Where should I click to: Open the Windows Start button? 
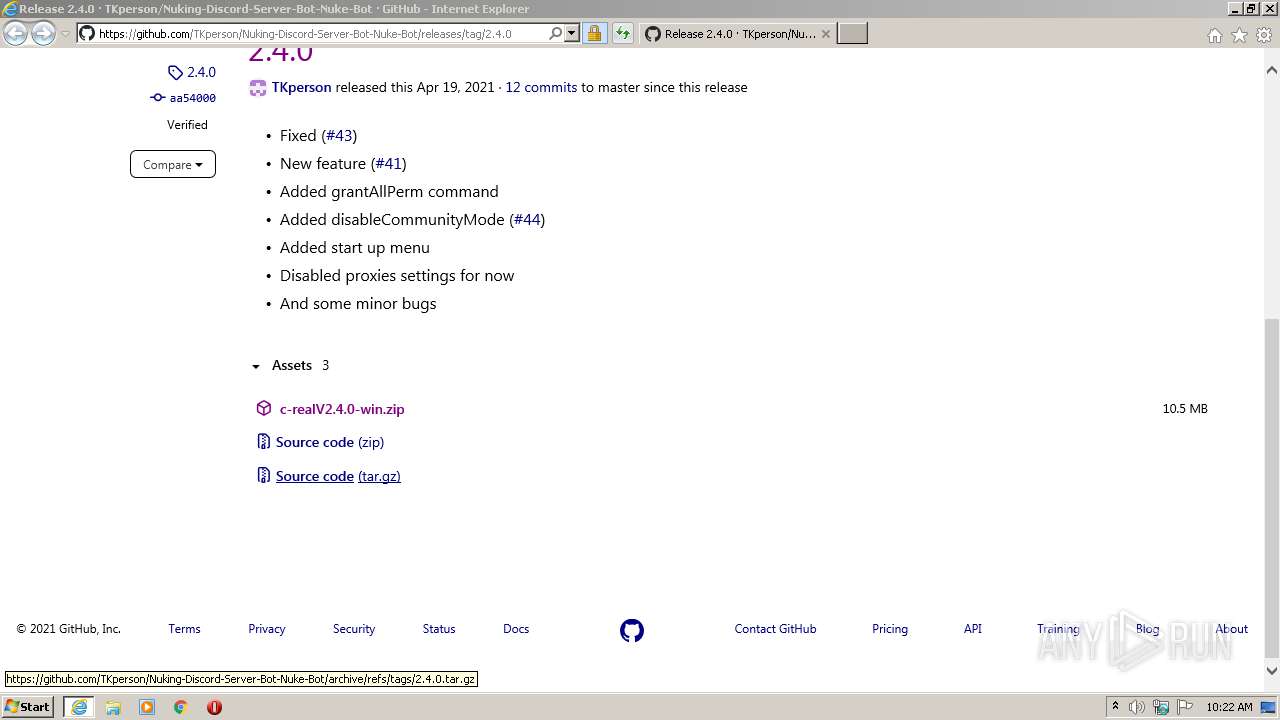27,707
